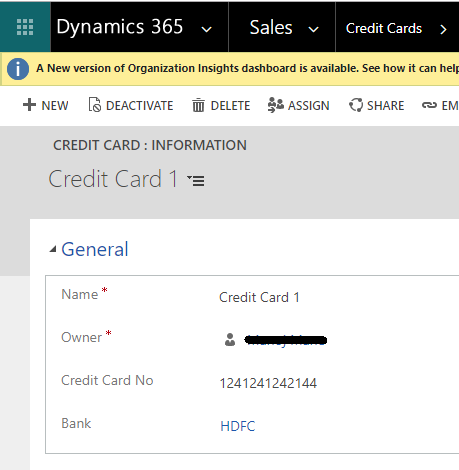Expand the Dynamics 365 dropdown chevron
This screenshot has height=470, width=459.
coord(207,29)
